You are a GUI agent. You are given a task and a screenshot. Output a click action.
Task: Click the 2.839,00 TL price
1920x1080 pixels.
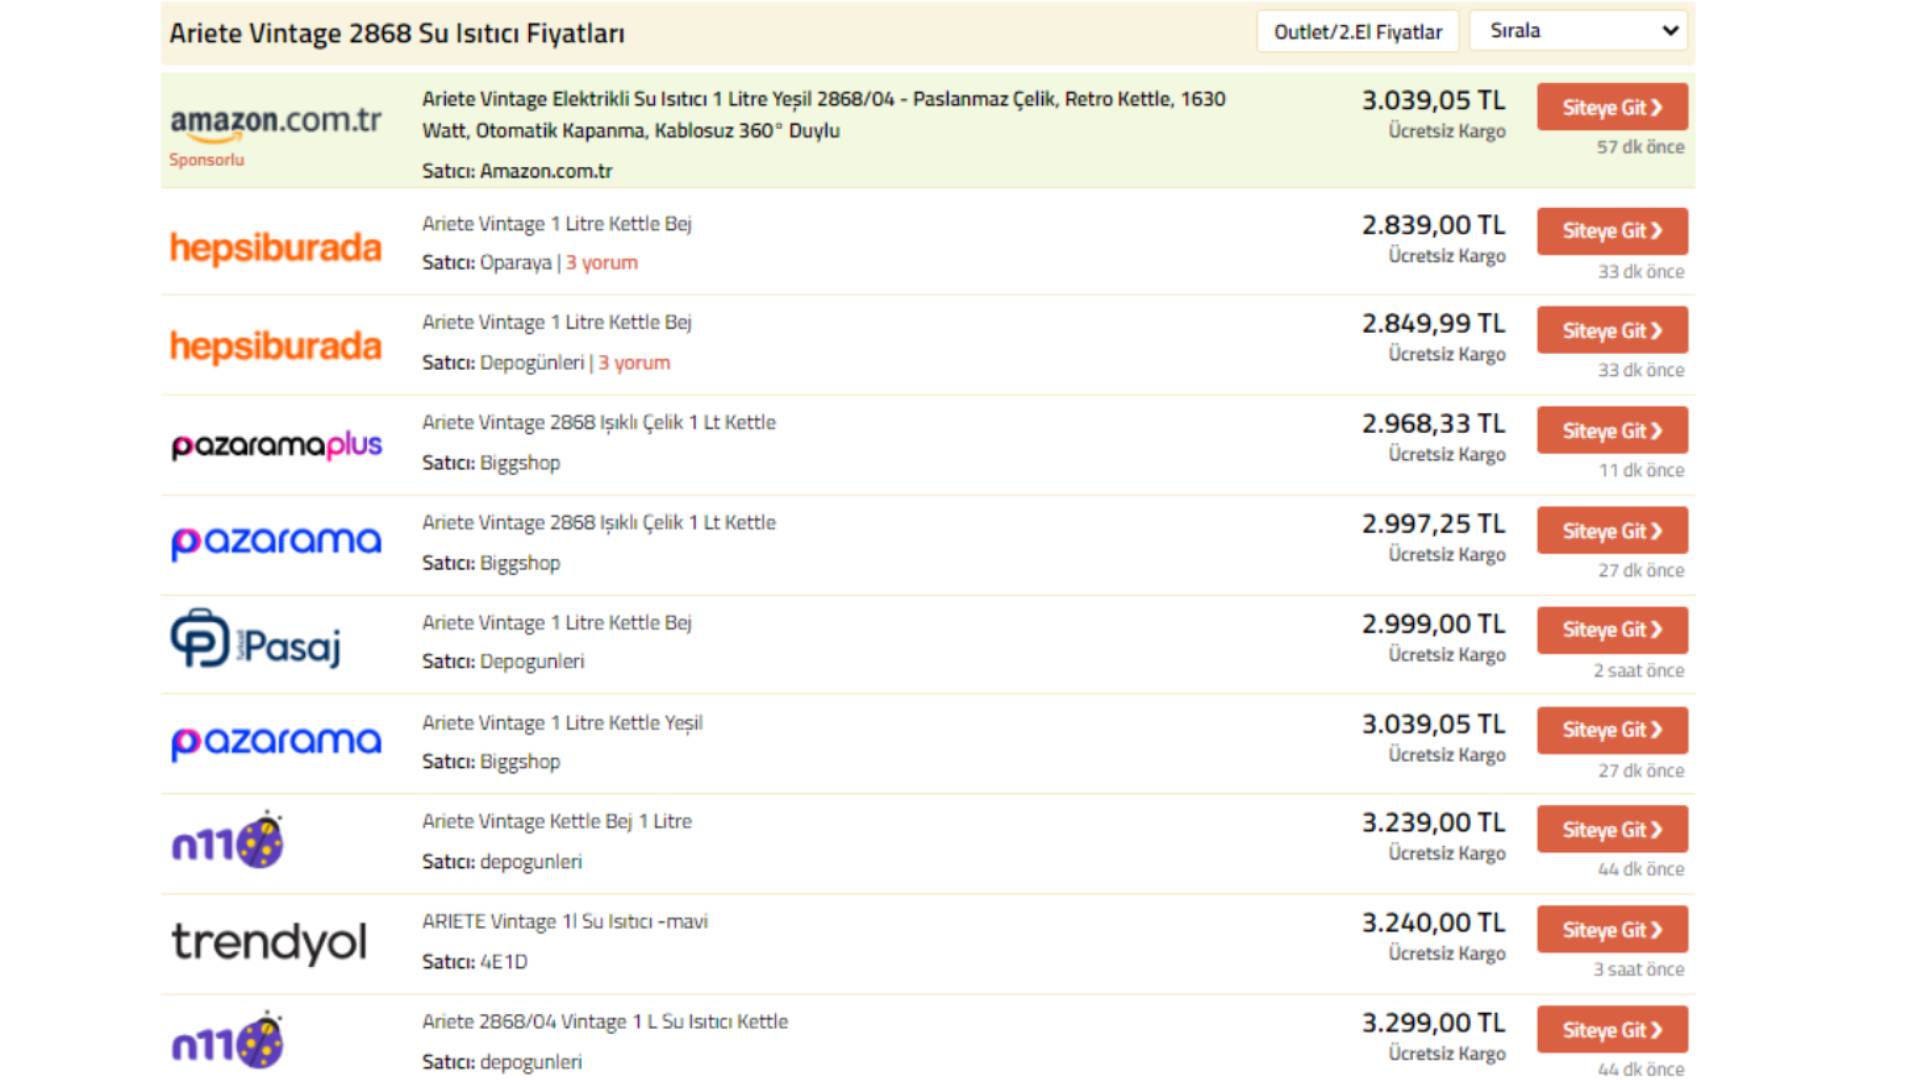[1433, 225]
